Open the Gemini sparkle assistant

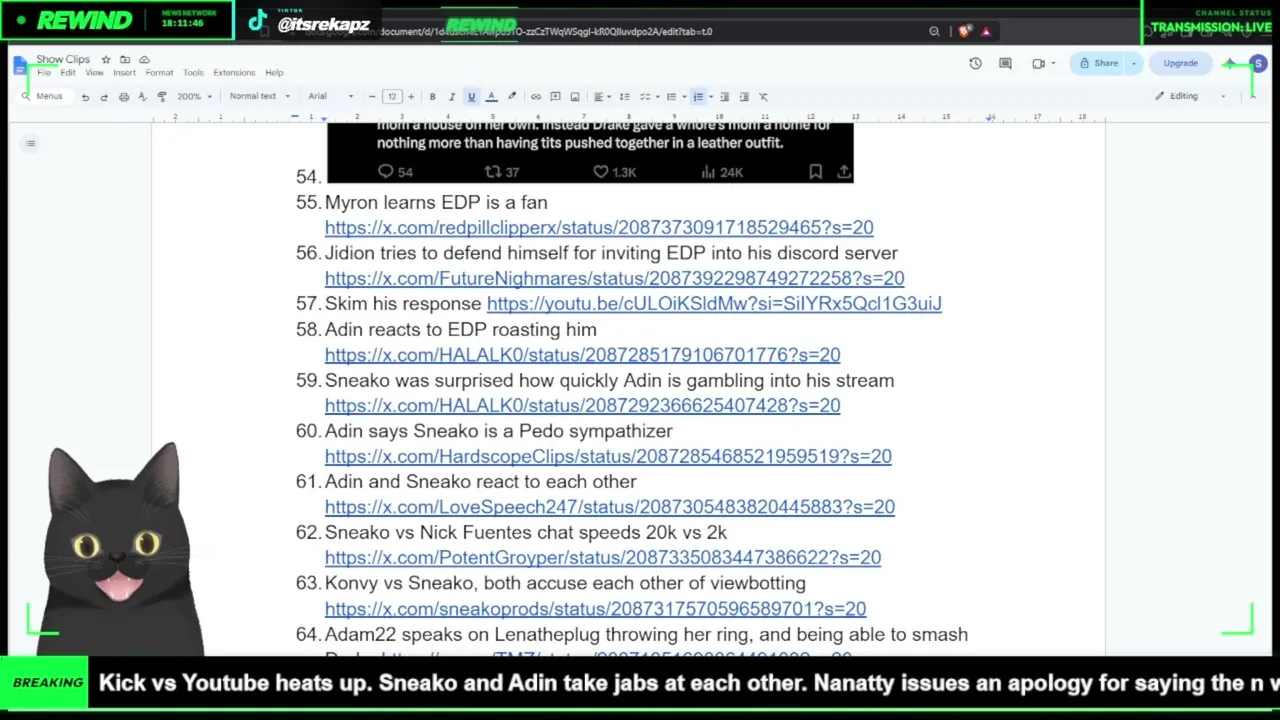pos(1229,64)
